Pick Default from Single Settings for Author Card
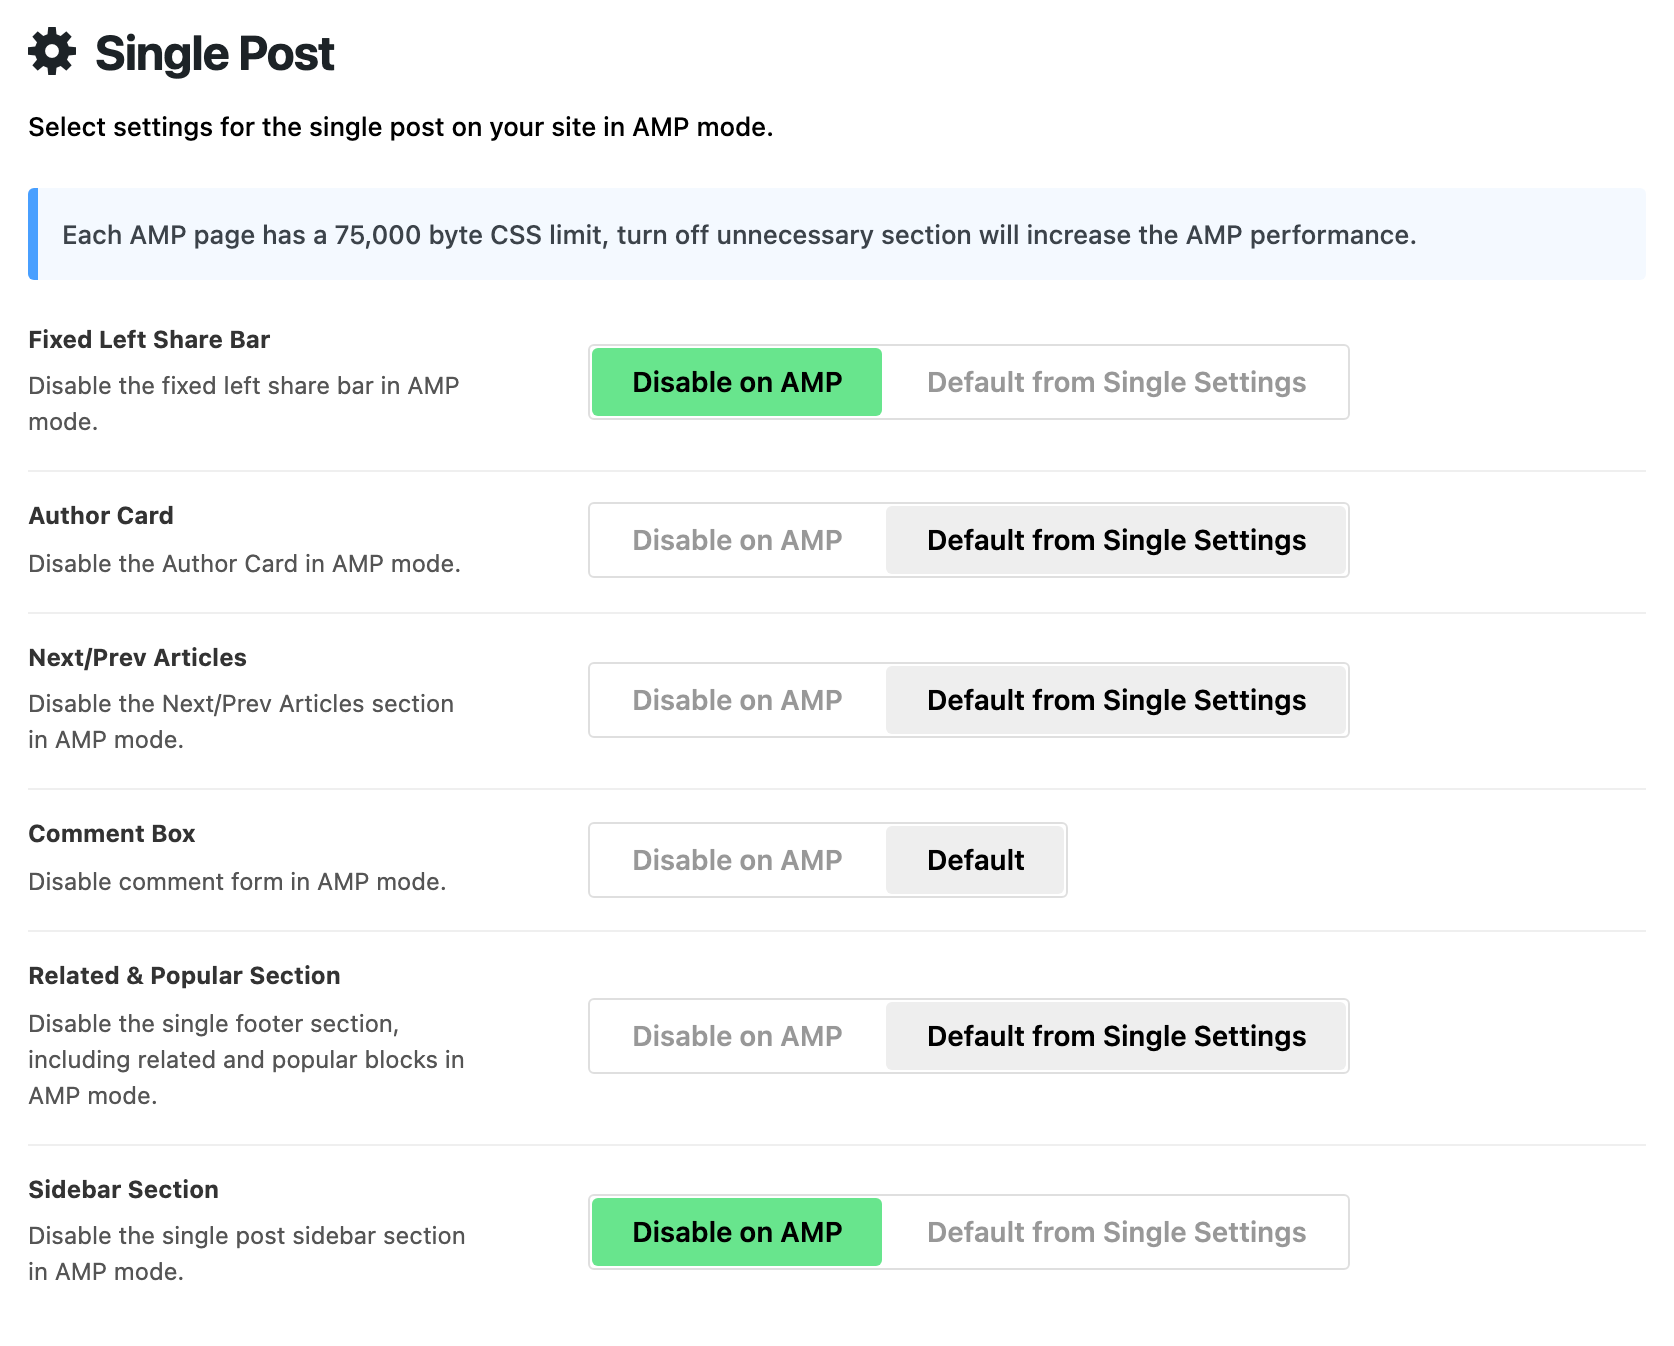The height and width of the screenshot is (1346, 1674). pos(1116,540)
